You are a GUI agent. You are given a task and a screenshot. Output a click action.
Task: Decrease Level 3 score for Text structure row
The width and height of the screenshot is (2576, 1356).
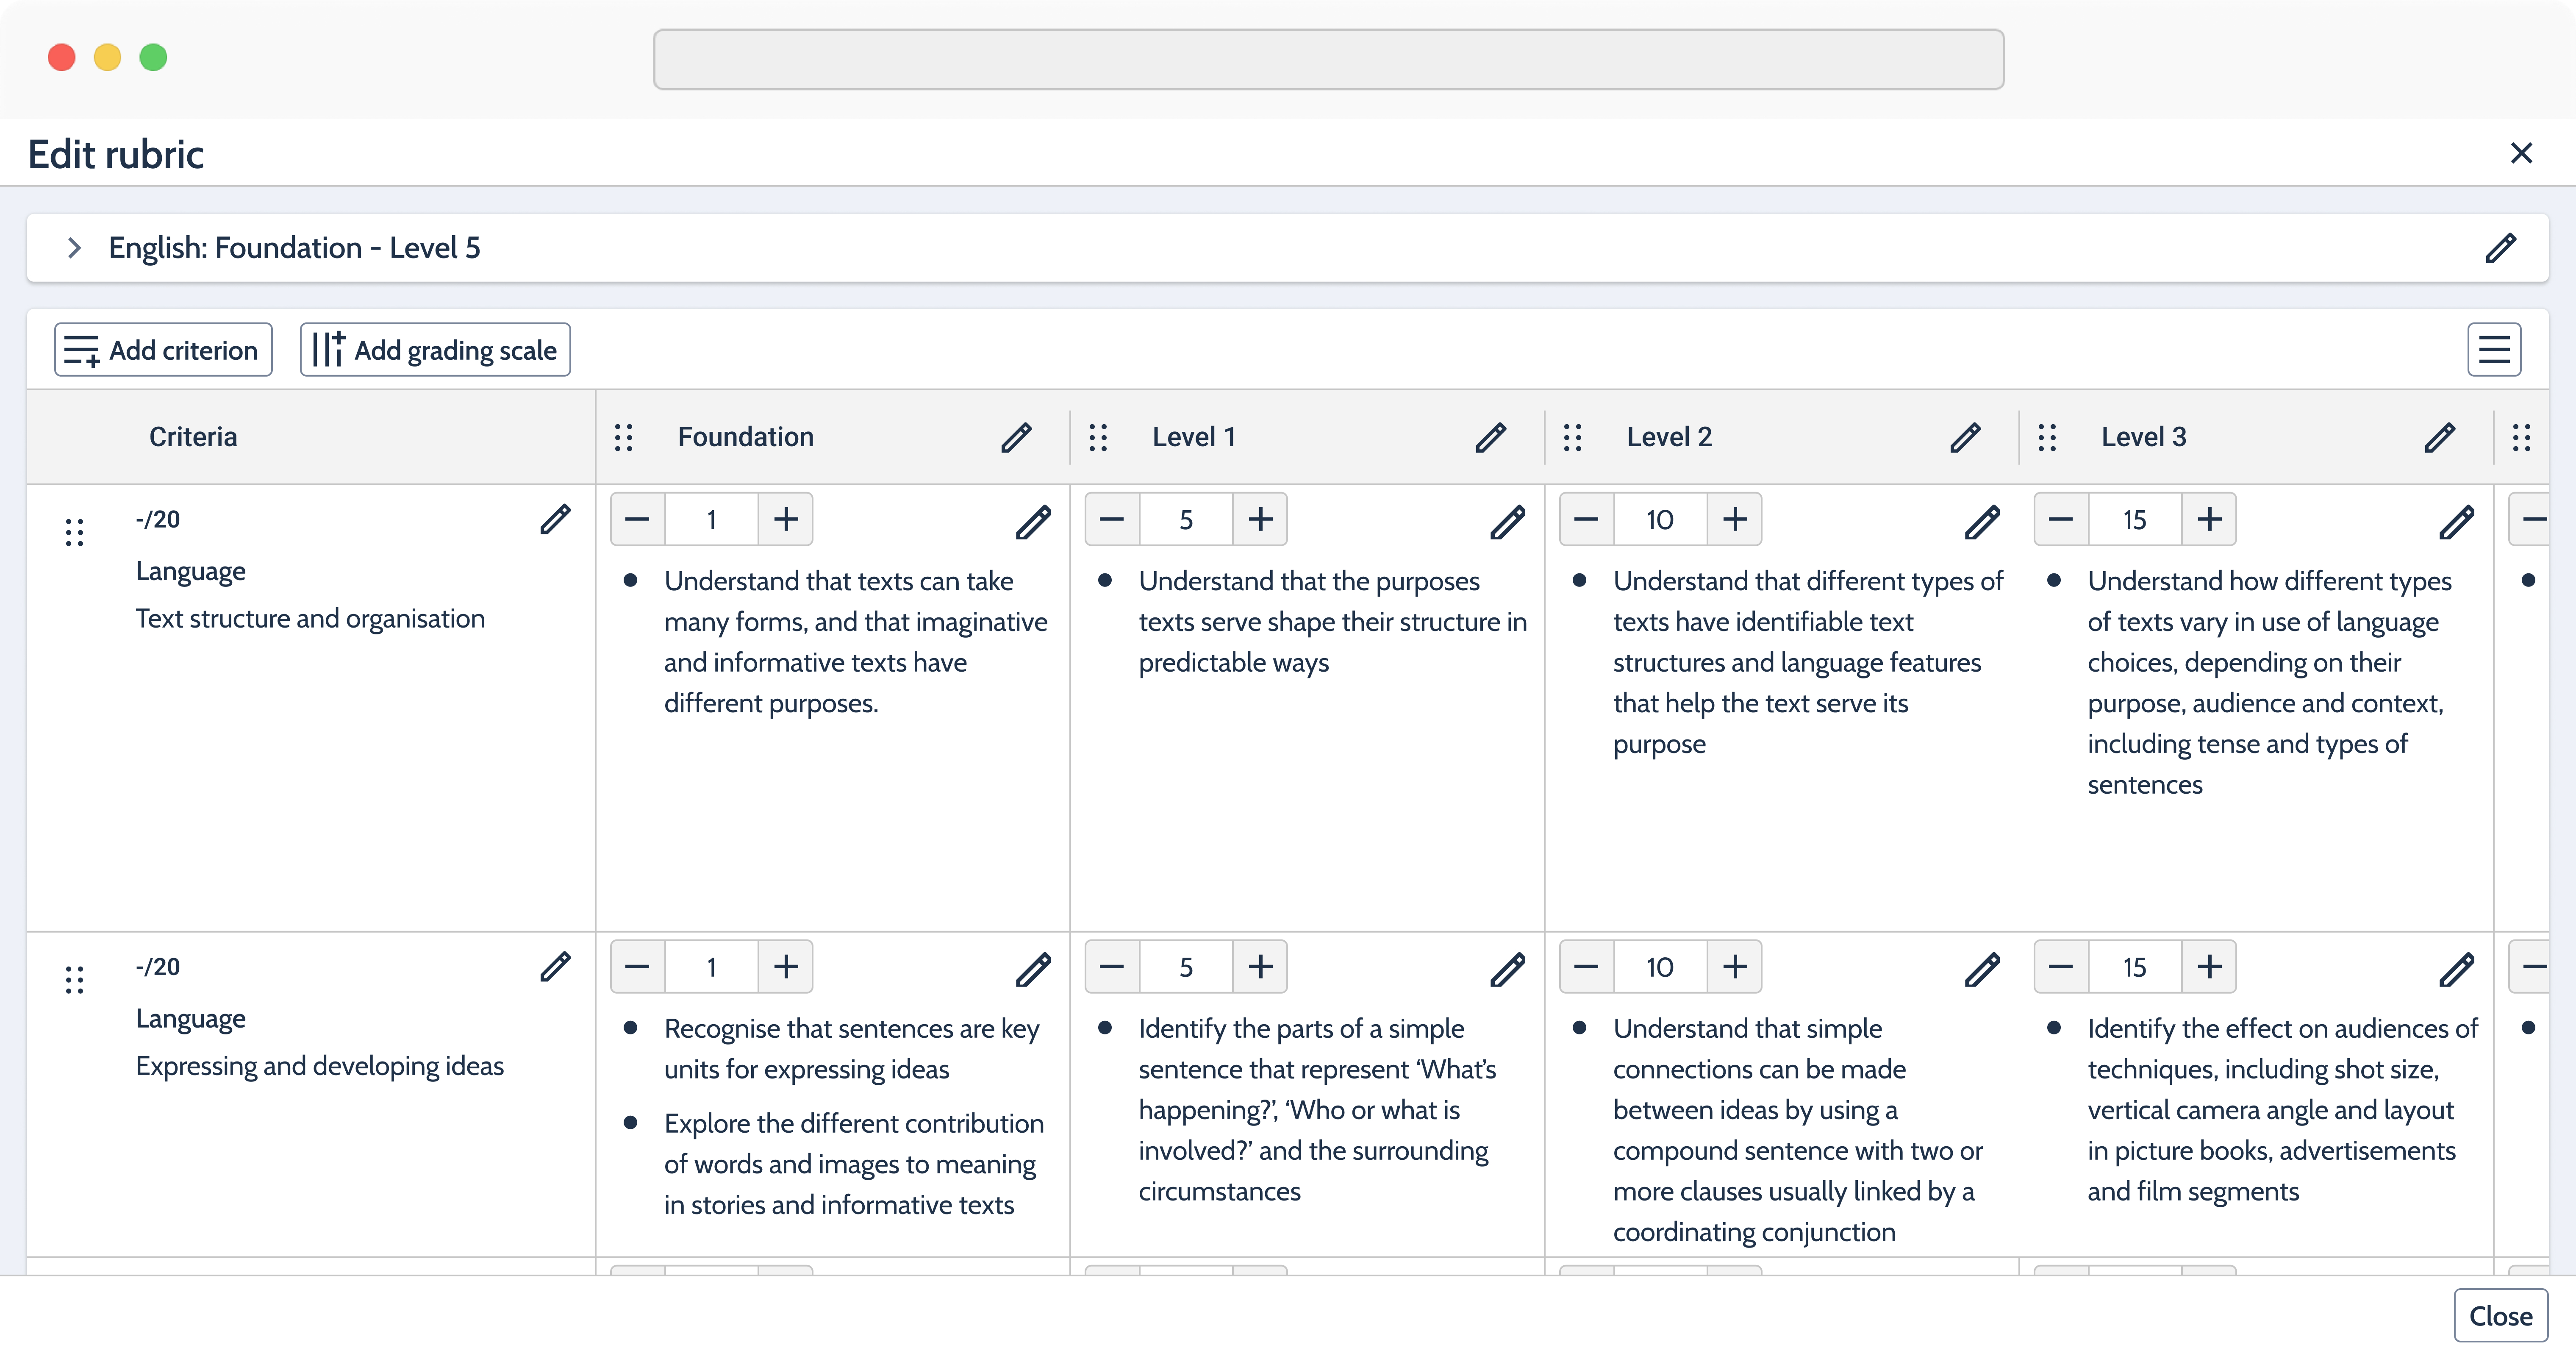[x=2061, y=519]
